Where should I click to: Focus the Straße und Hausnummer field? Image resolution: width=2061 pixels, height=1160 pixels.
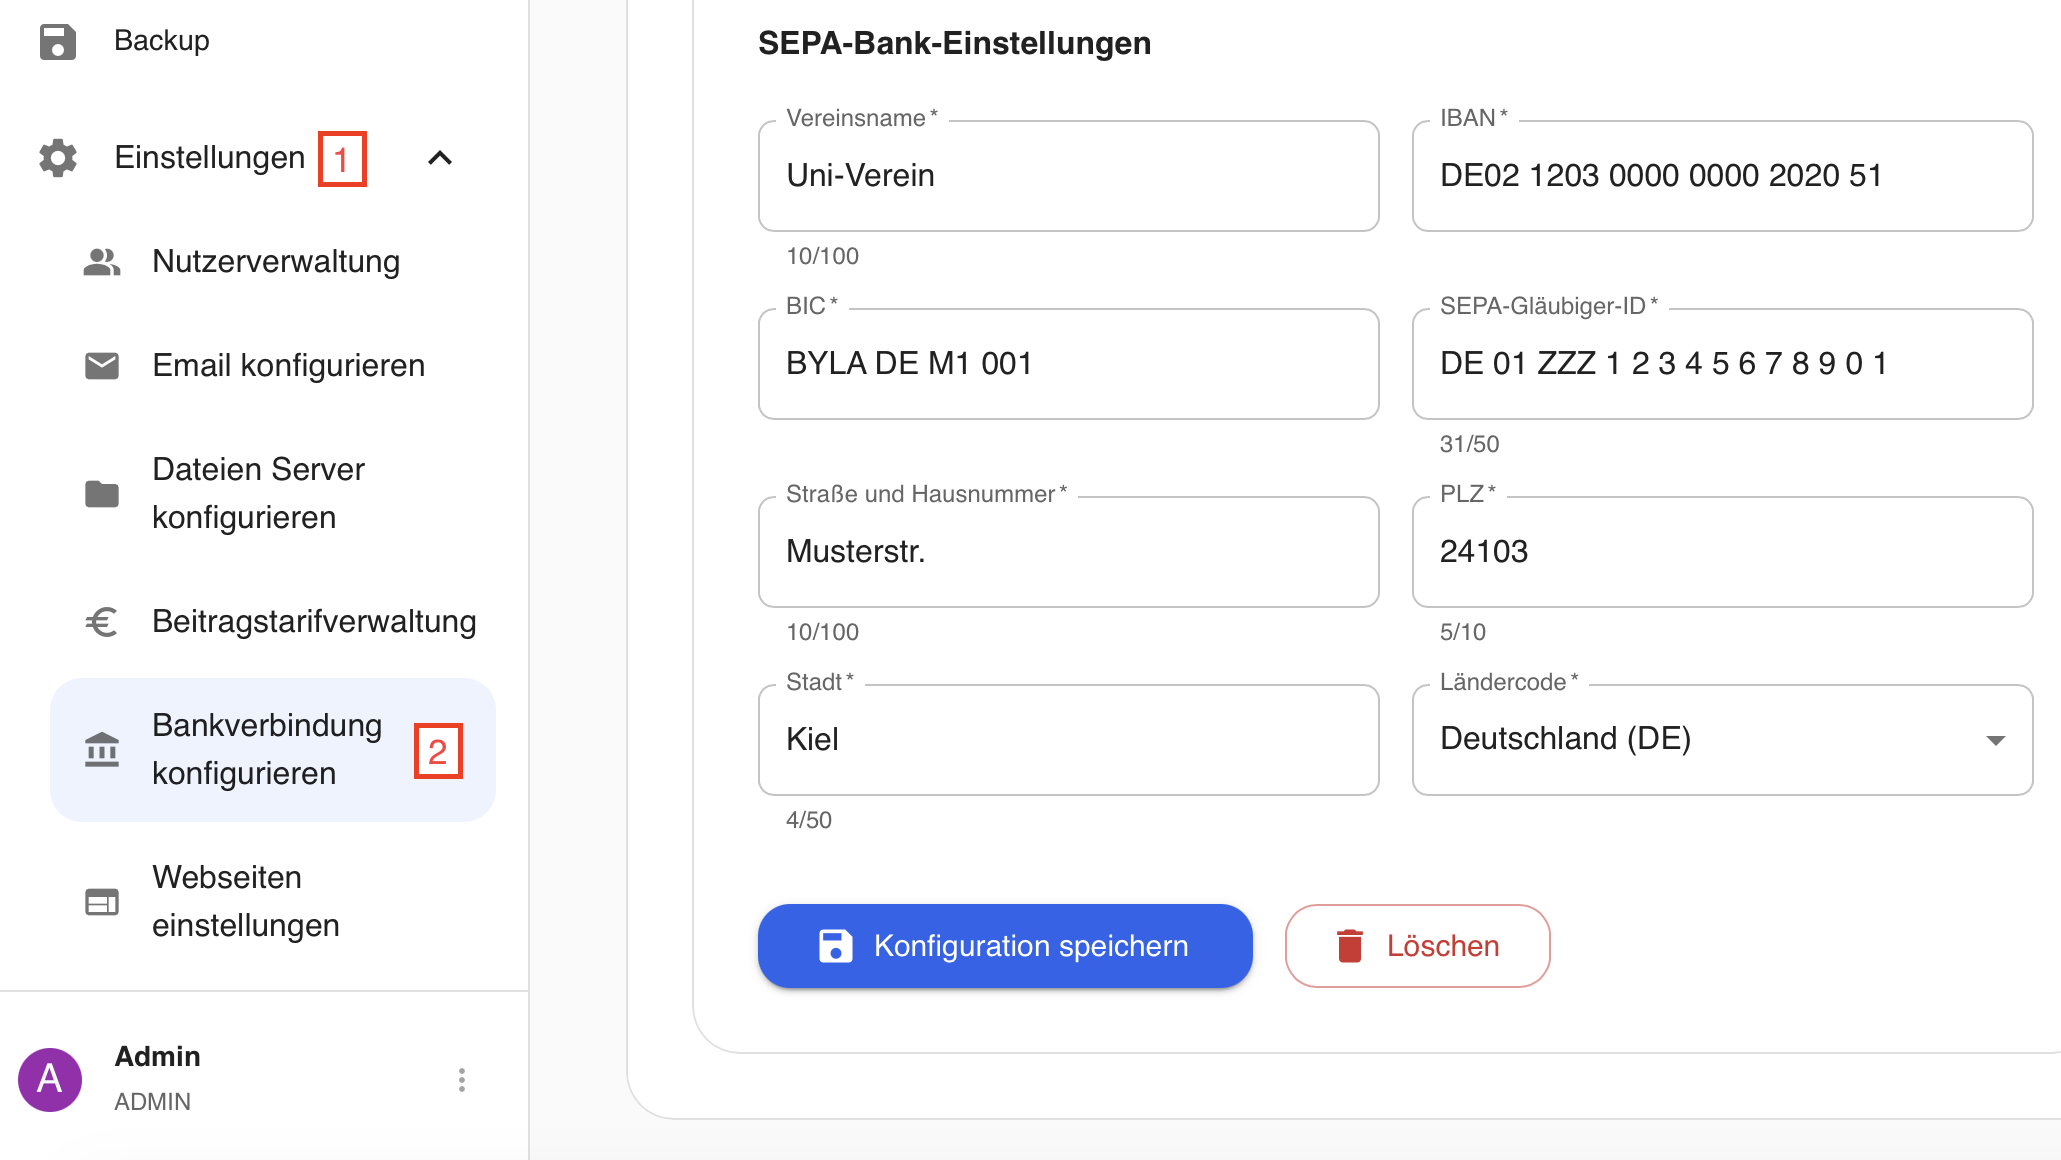click(x=1068, y=552)
